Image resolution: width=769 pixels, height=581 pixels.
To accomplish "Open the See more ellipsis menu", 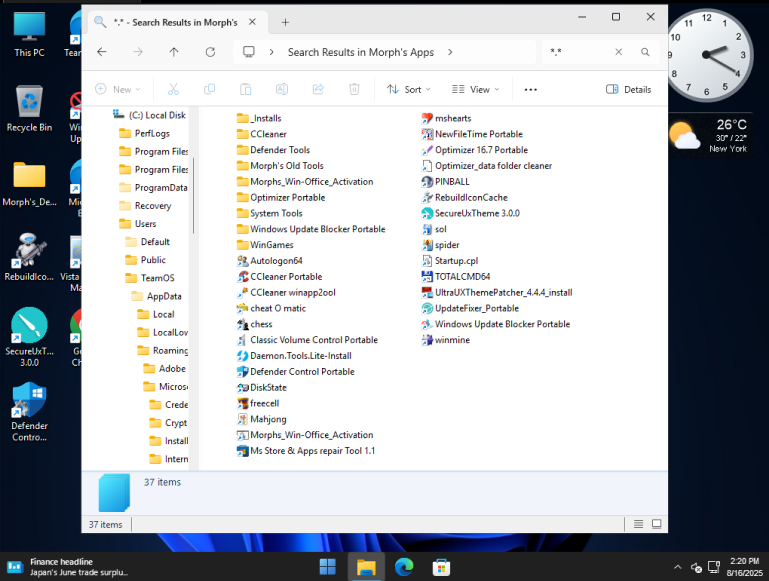I will point(531,89).
